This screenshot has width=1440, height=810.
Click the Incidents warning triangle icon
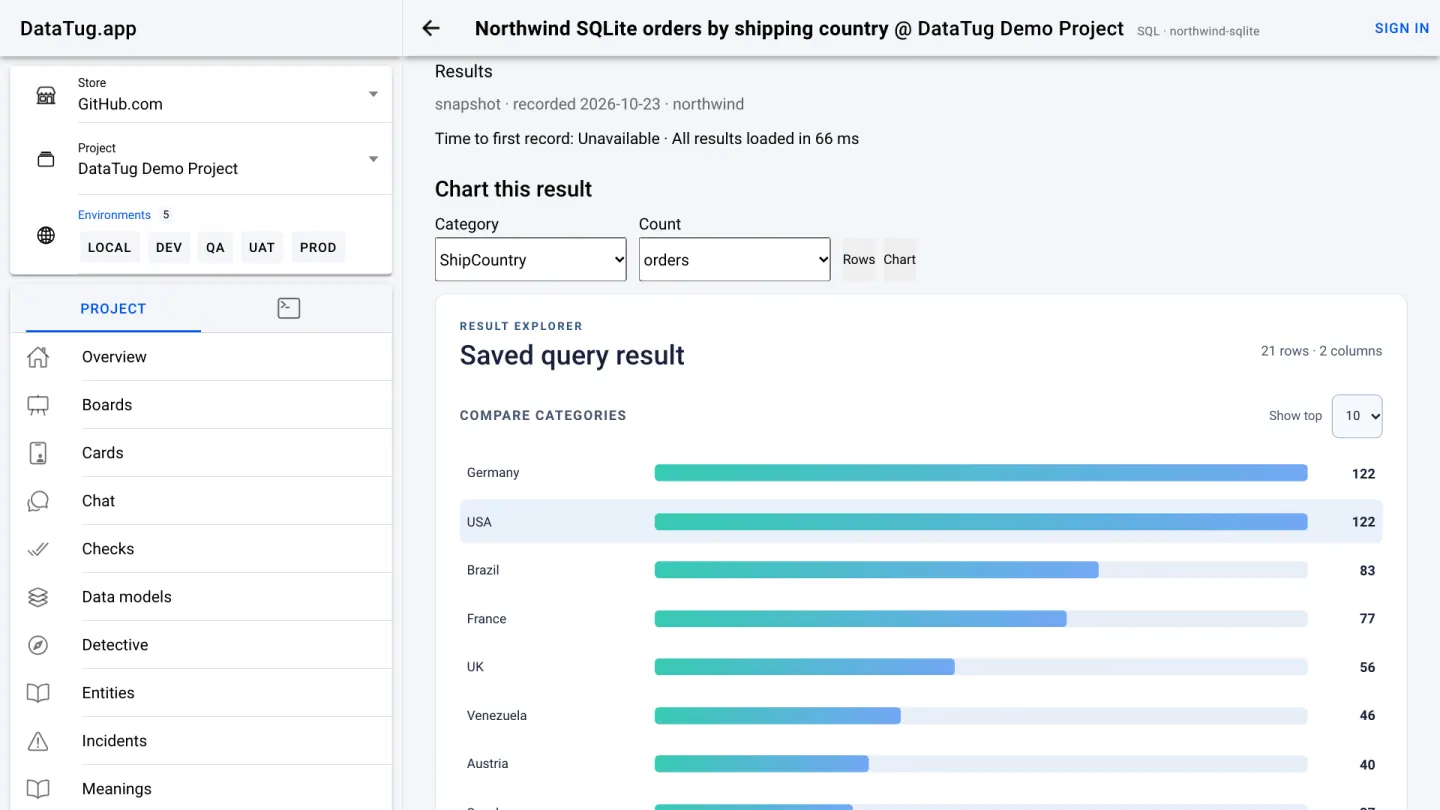point(38,741)
